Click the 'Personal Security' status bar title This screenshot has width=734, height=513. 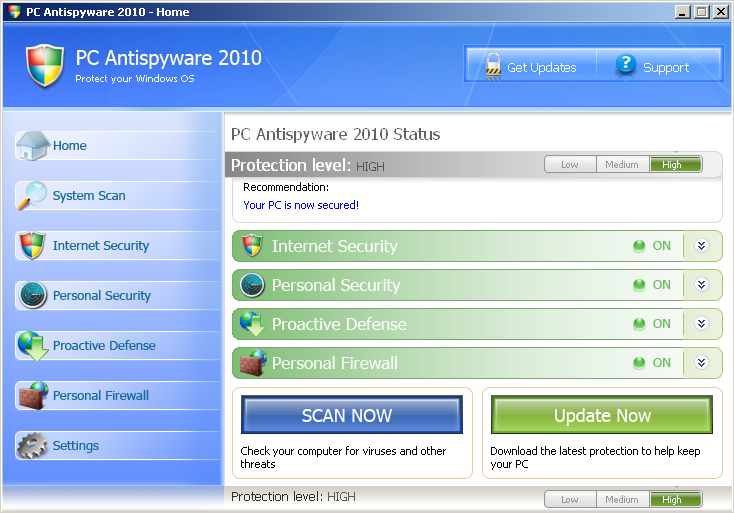coord(336,285)
